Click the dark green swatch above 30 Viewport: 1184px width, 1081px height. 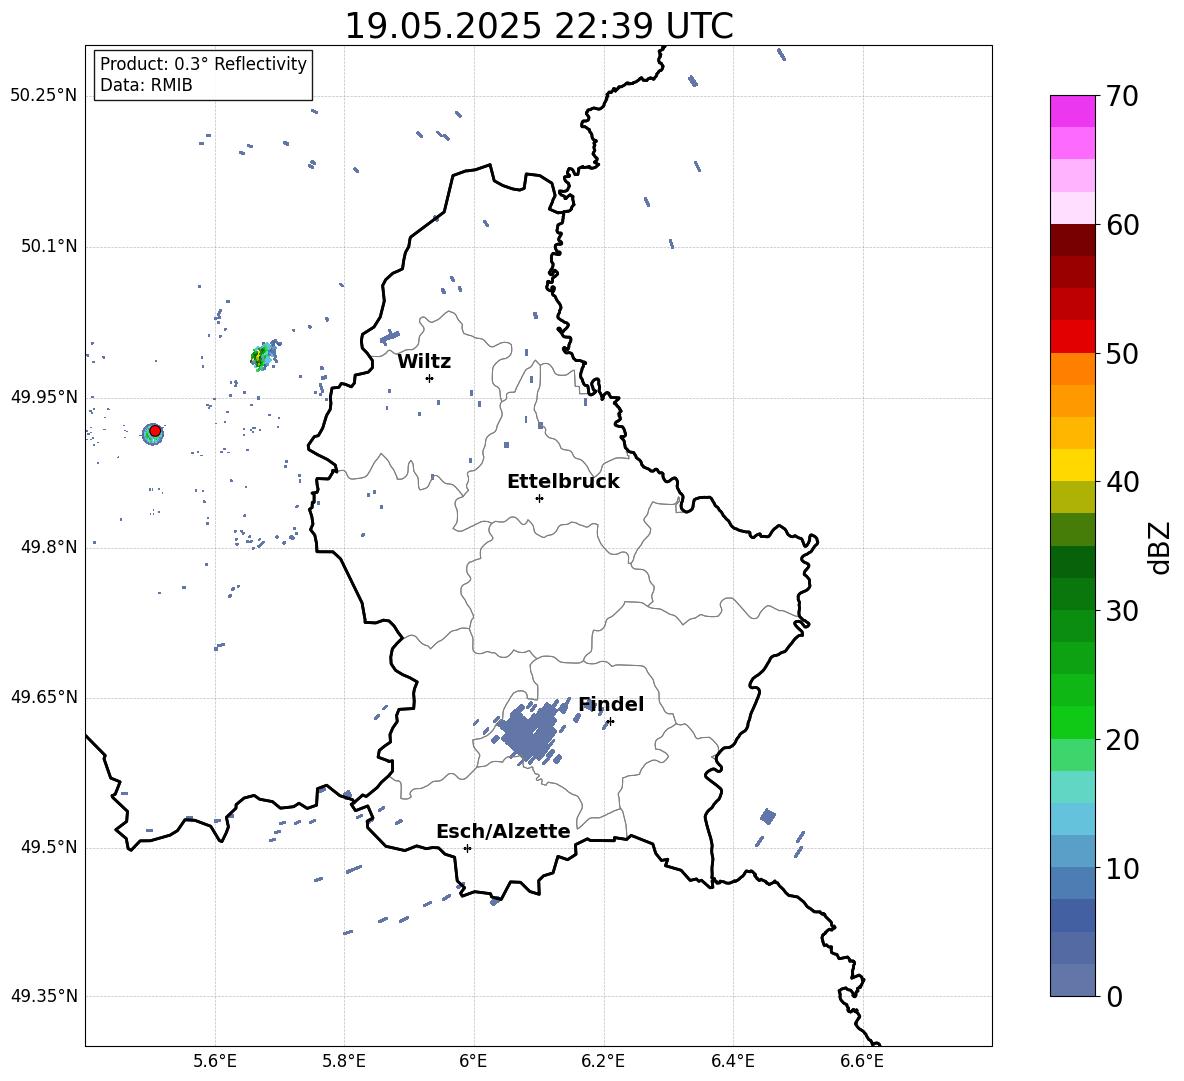pos(1072,562)
